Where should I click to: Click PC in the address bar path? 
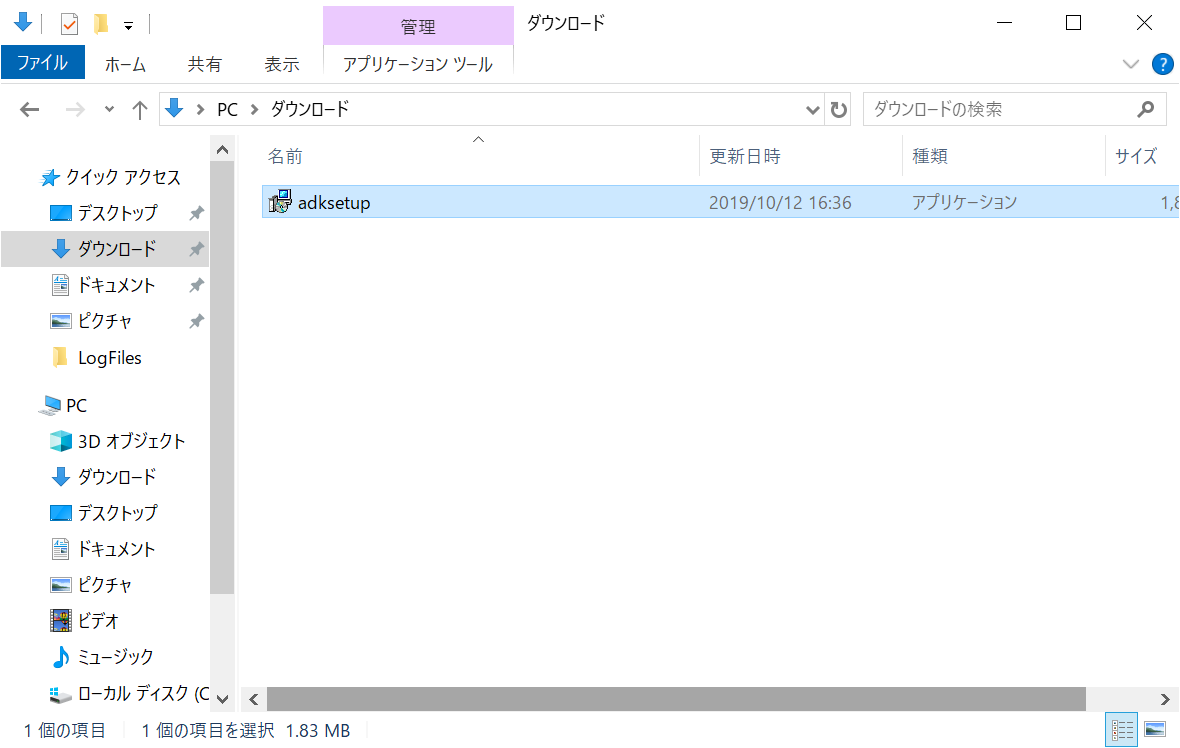(227, 110)
